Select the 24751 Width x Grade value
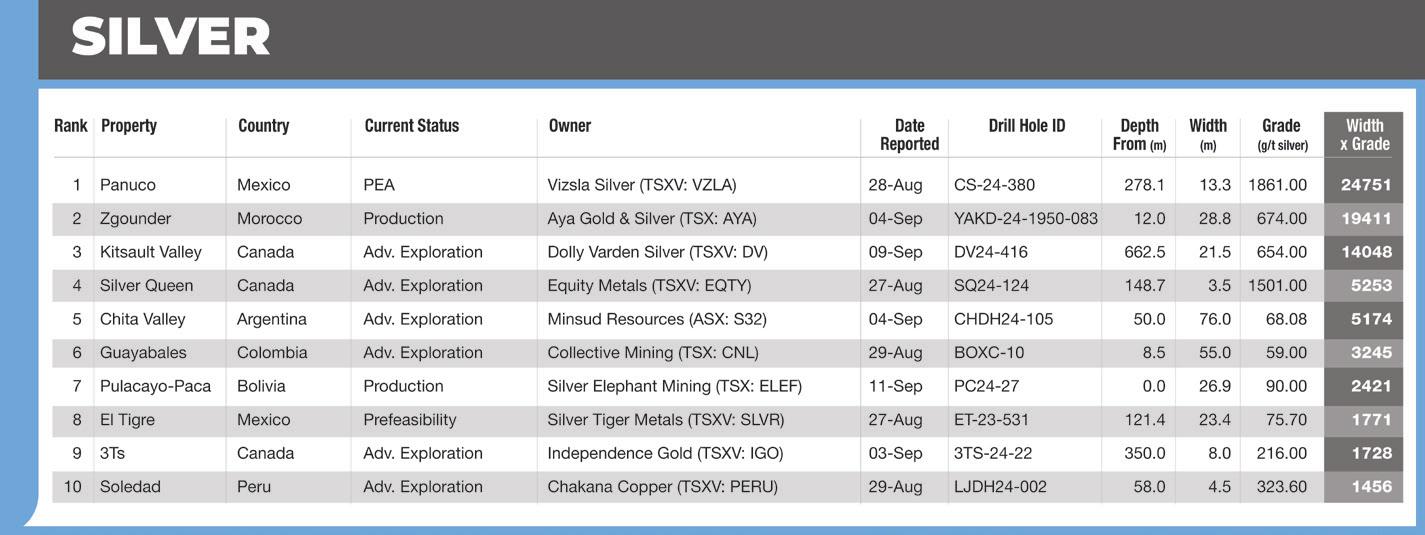Viewport: 1425px width, 535px height. click(x=1365, y=185)
